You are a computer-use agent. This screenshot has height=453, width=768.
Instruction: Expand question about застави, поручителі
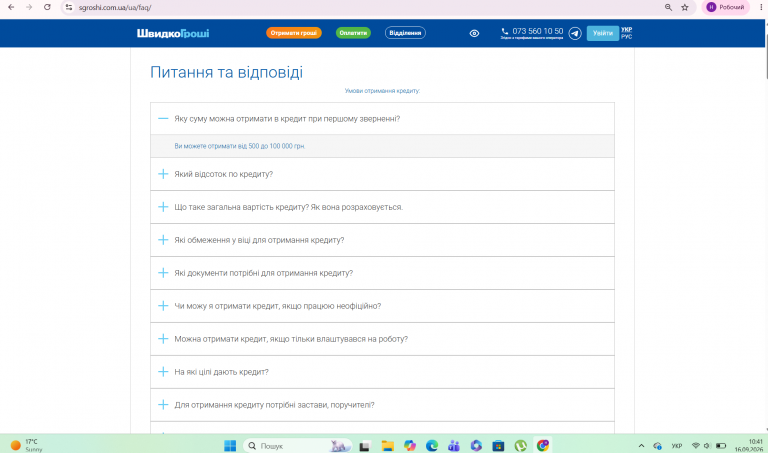(382, 405)
